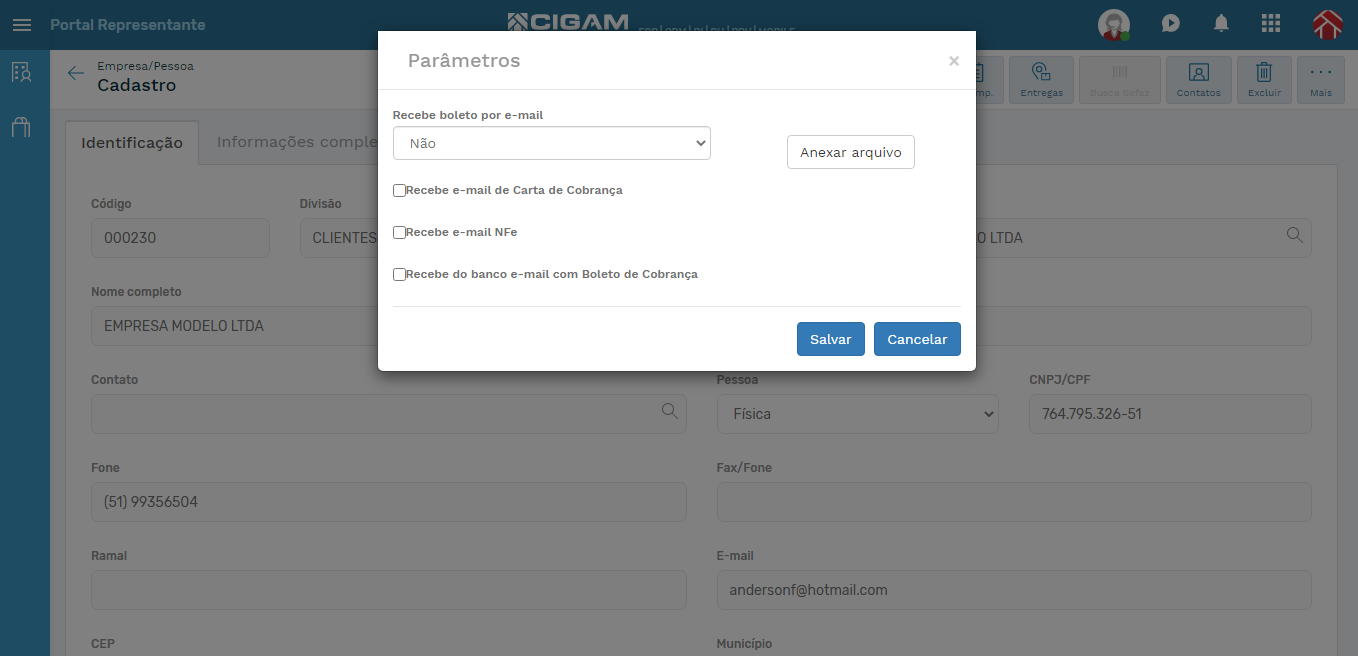Toggle Recebe do banco e-mail com Boleto

tap(400, 274)
